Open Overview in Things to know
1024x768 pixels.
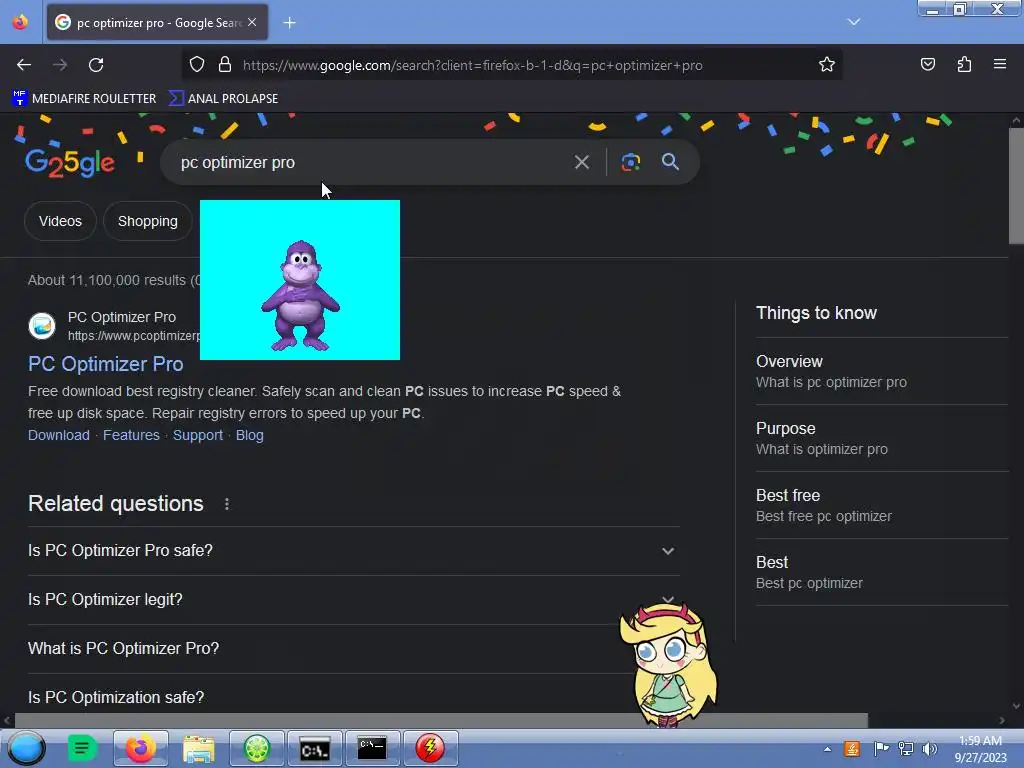[882, 372]
